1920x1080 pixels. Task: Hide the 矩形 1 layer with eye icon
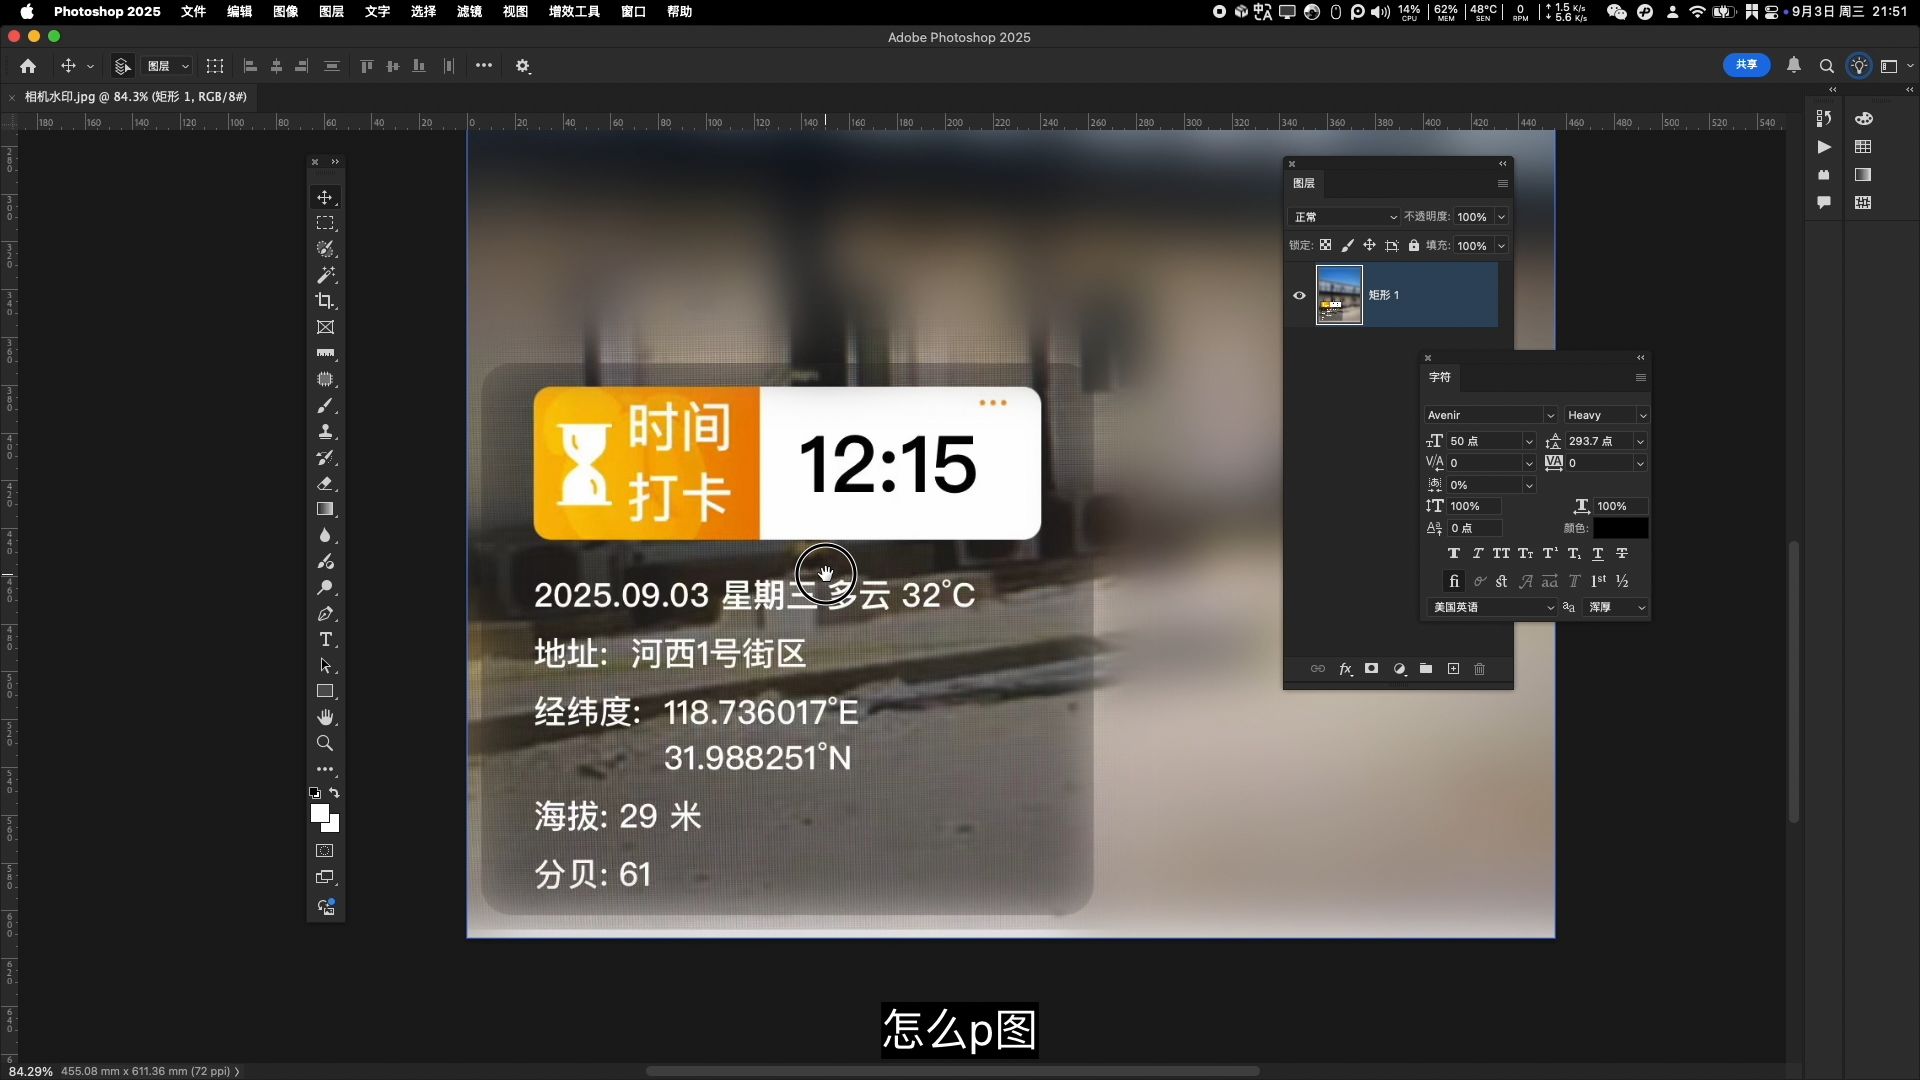(x=1299, y=295)
